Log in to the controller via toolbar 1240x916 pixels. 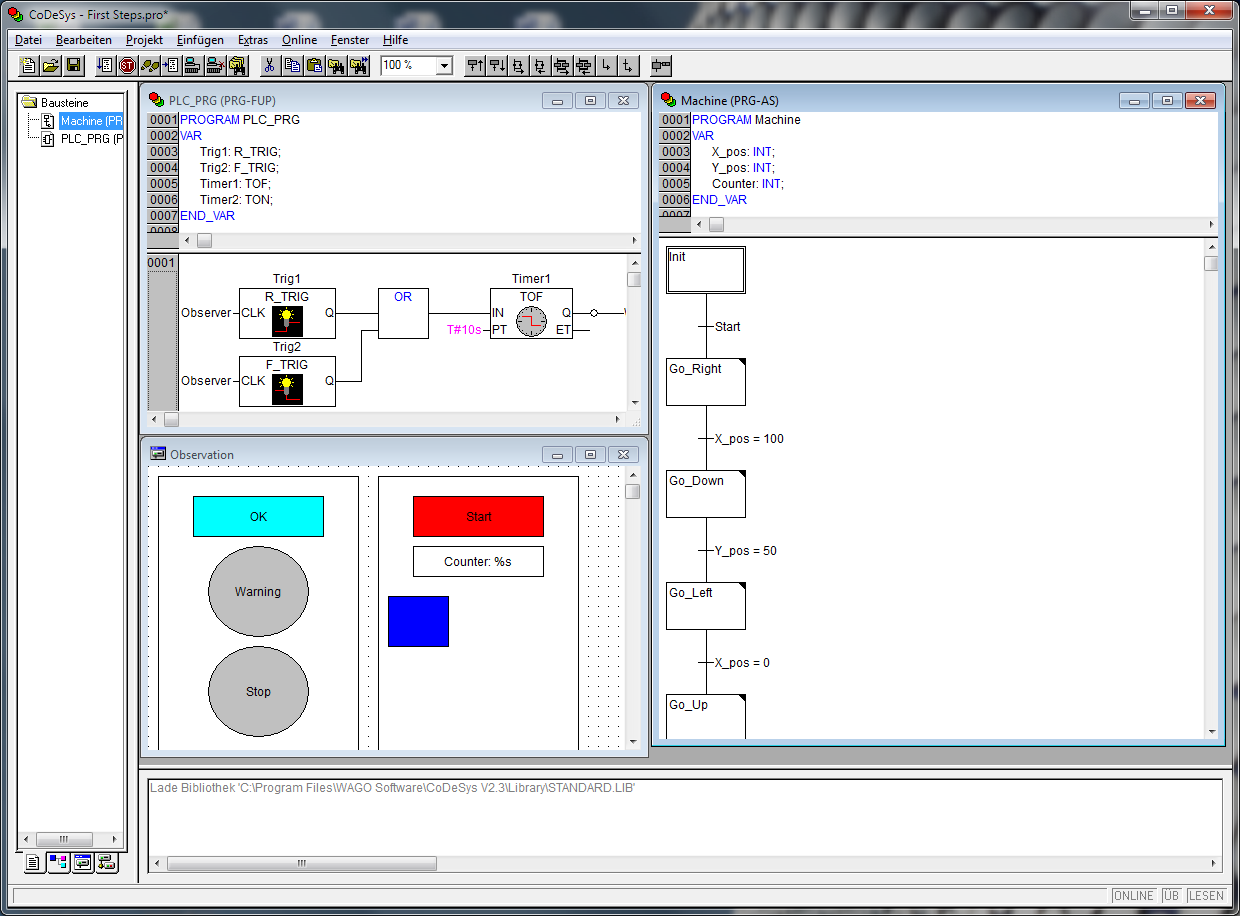click(x=193, y=66)
